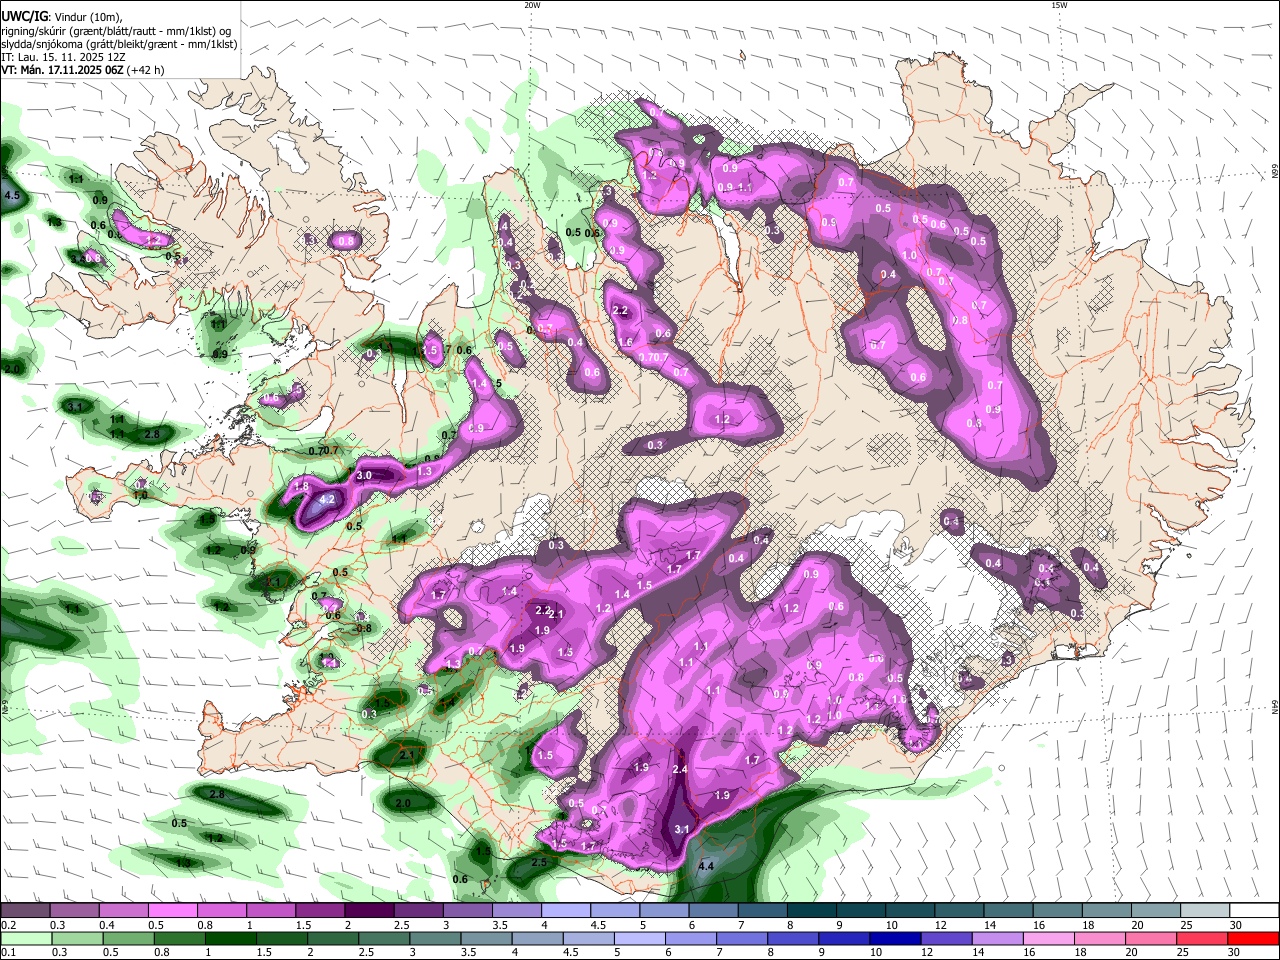Click the 'VT: Mán. 17.11.2025 06Z (+42 h)' line
This screenshot has width=1280, height=960.
coord(83,70)
